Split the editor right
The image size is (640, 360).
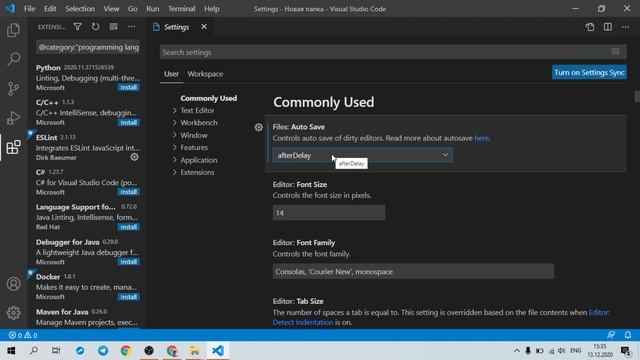(x=607, y=27)
